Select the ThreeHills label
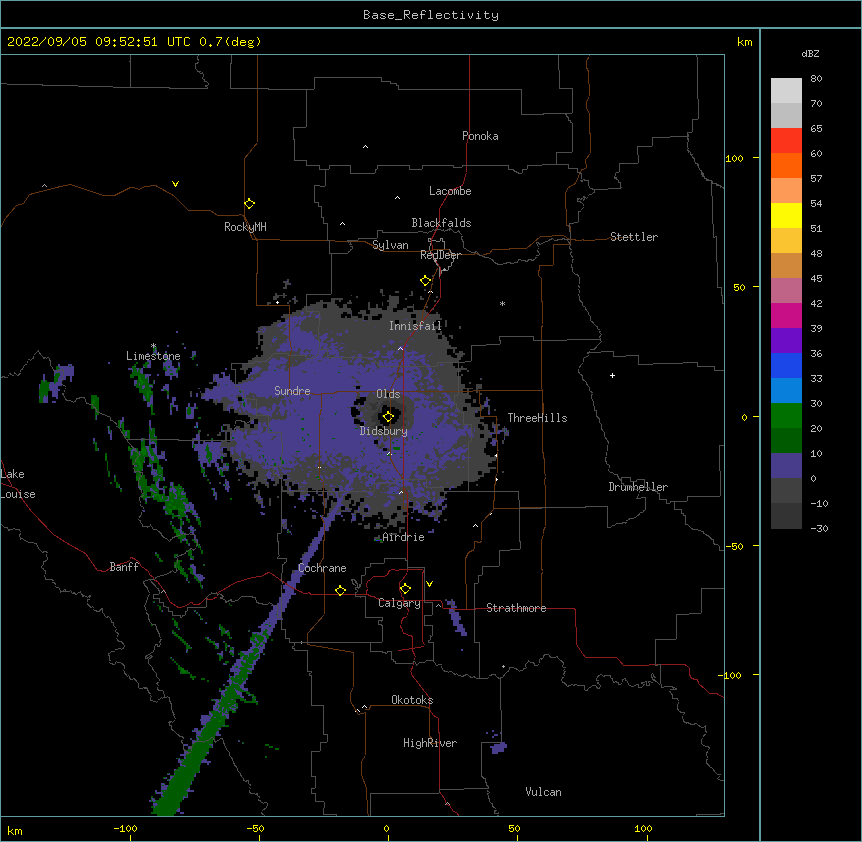 tap(538, 418)
